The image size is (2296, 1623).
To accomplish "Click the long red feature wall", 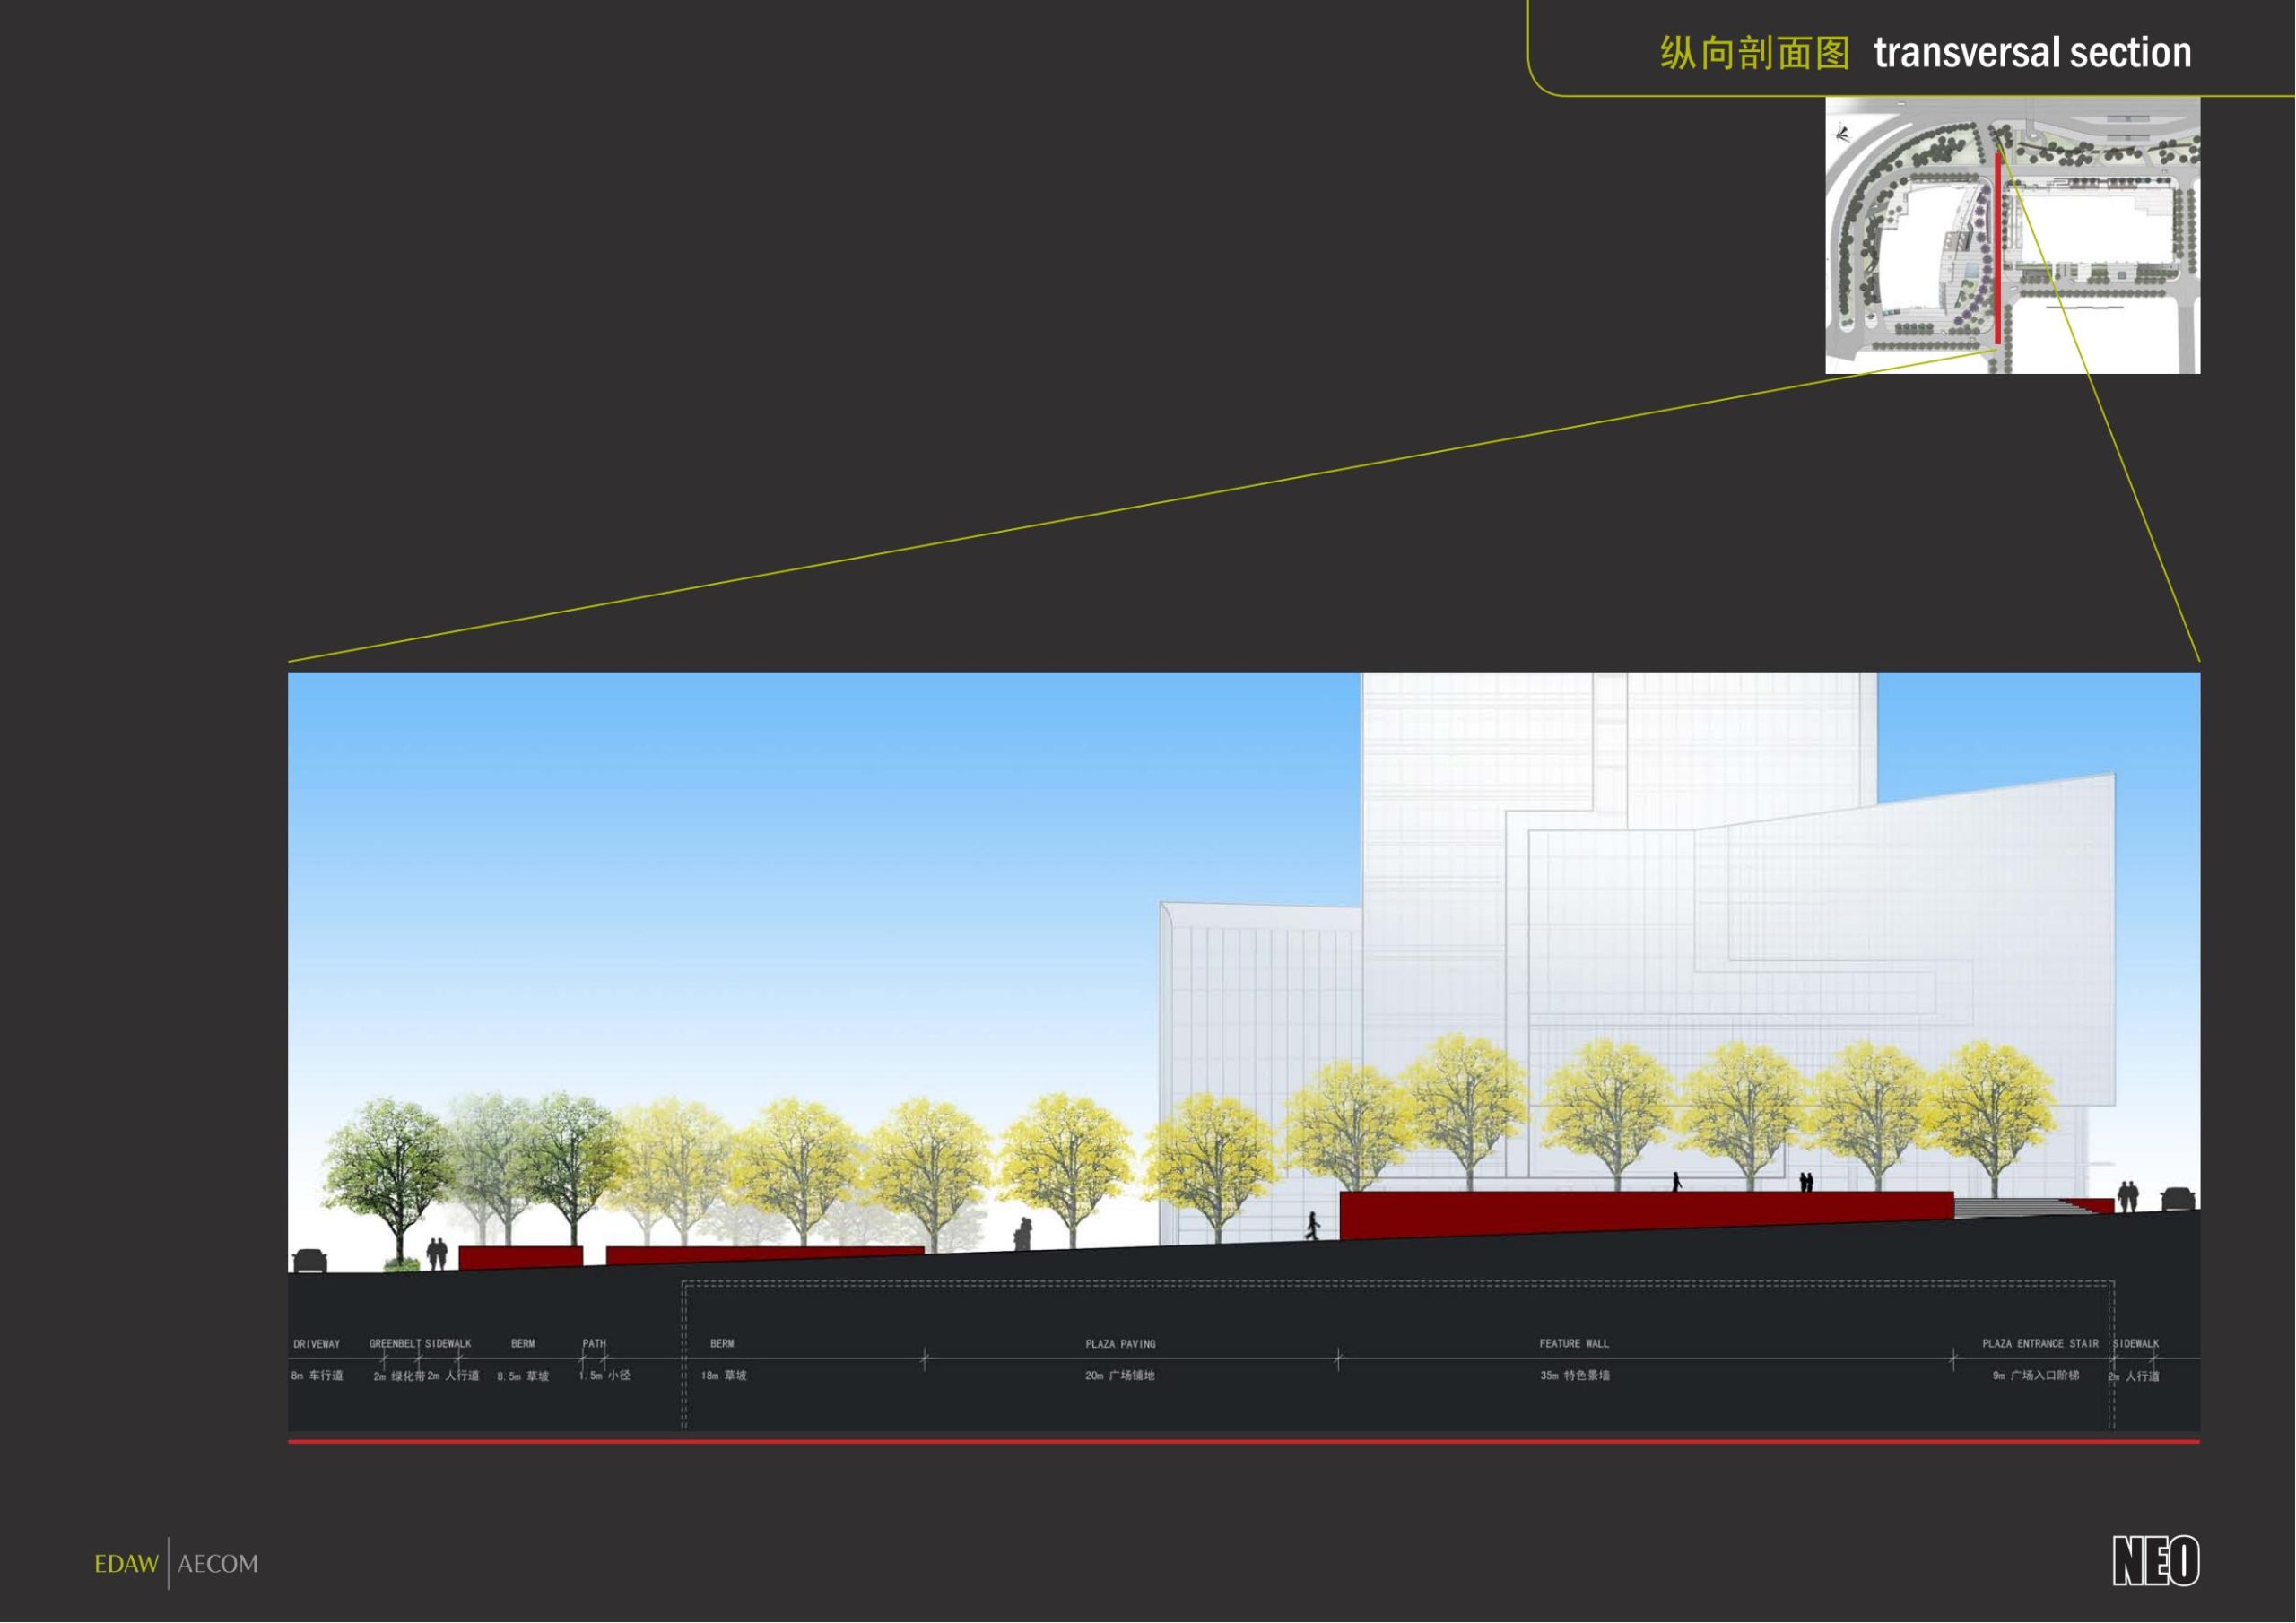I will (1646, 1215).
